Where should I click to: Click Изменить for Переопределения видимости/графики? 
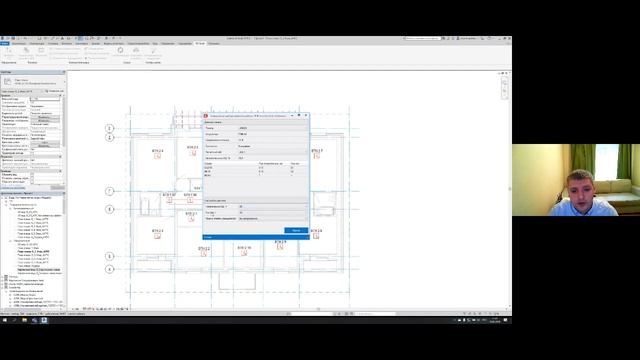tap(45, 117)
